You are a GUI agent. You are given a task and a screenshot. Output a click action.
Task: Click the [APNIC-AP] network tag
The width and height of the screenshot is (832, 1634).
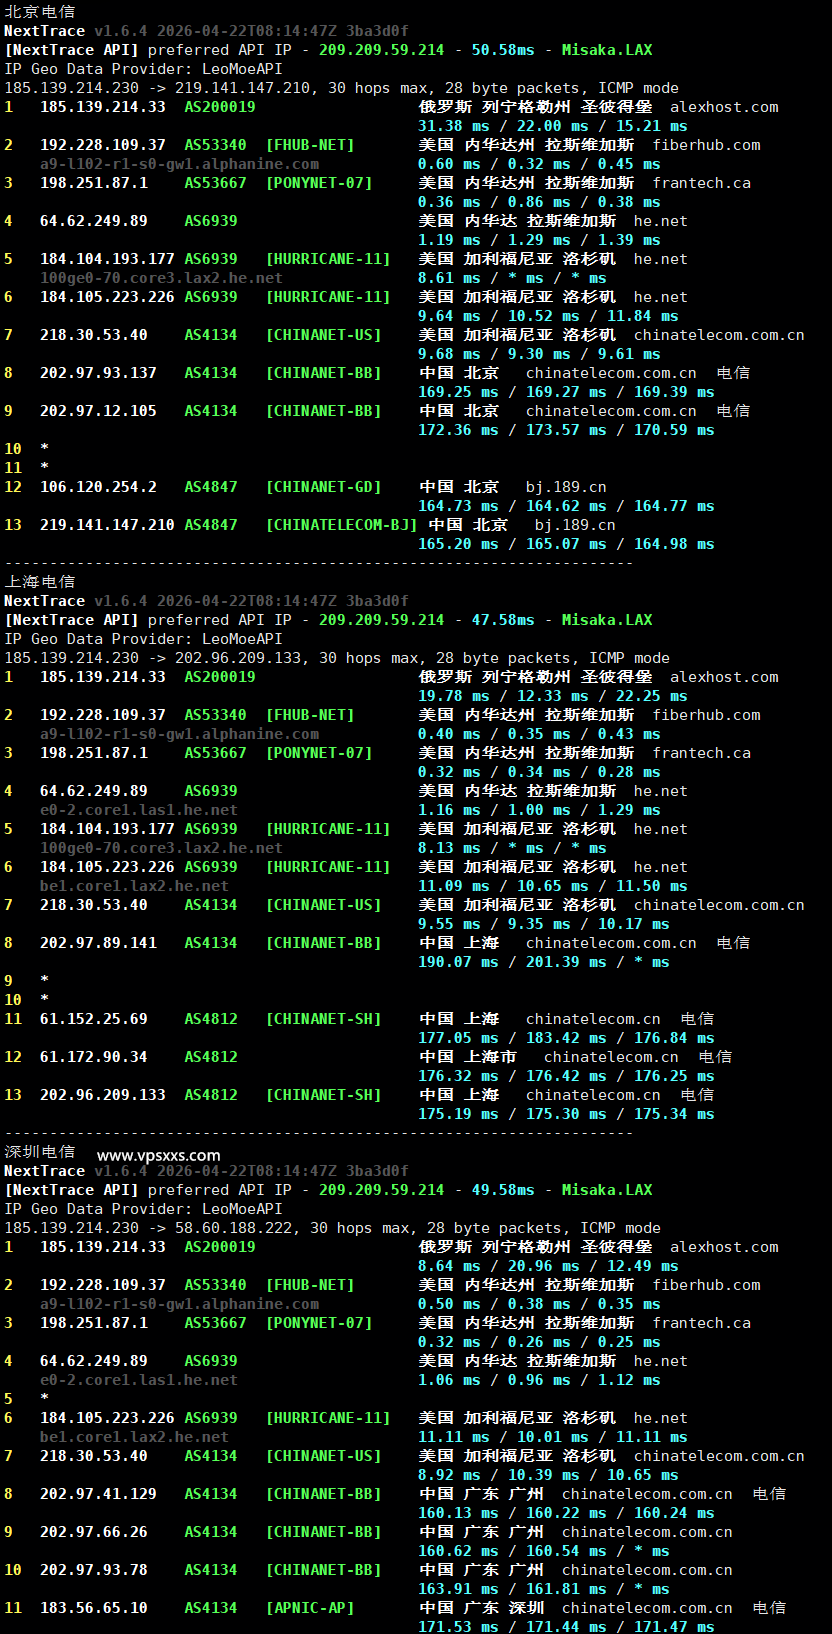(x=310, y=1607)
